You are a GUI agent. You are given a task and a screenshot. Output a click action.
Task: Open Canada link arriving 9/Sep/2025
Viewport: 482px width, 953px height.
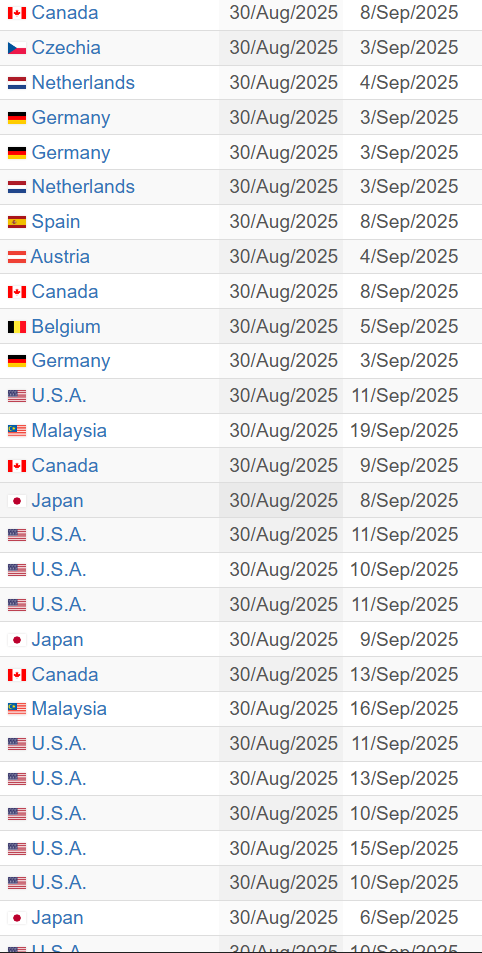tap(65, 466)
